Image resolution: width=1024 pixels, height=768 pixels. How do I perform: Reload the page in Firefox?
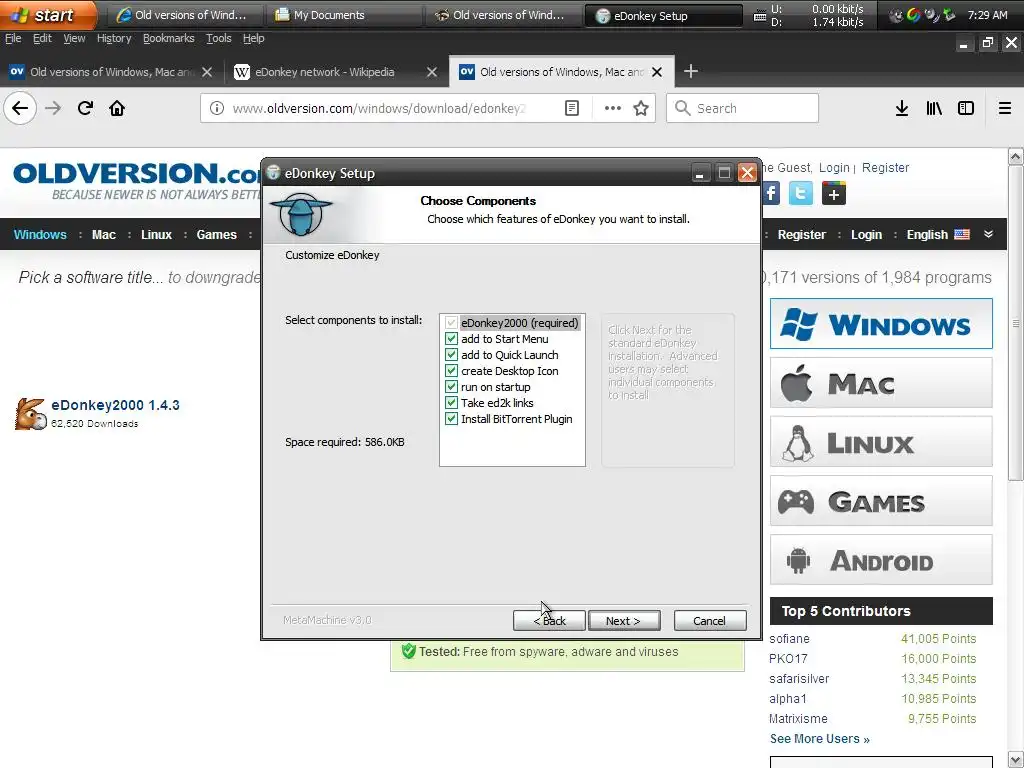tap(85, 108)
